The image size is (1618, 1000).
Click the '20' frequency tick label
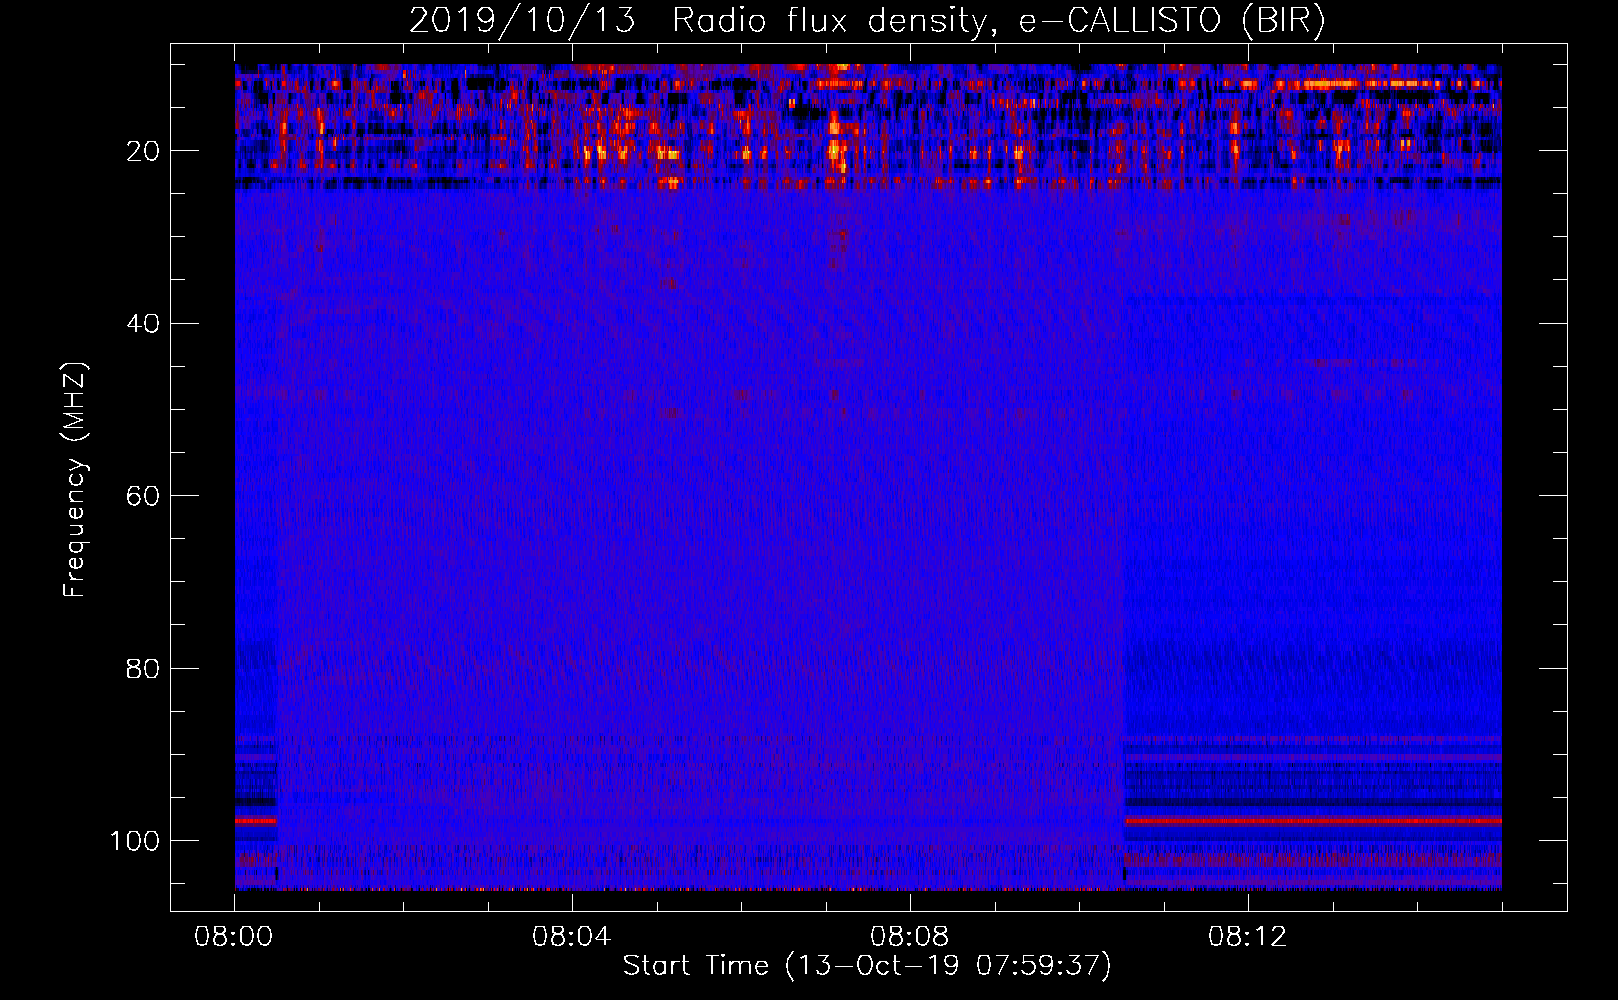(x=144, y=151)
